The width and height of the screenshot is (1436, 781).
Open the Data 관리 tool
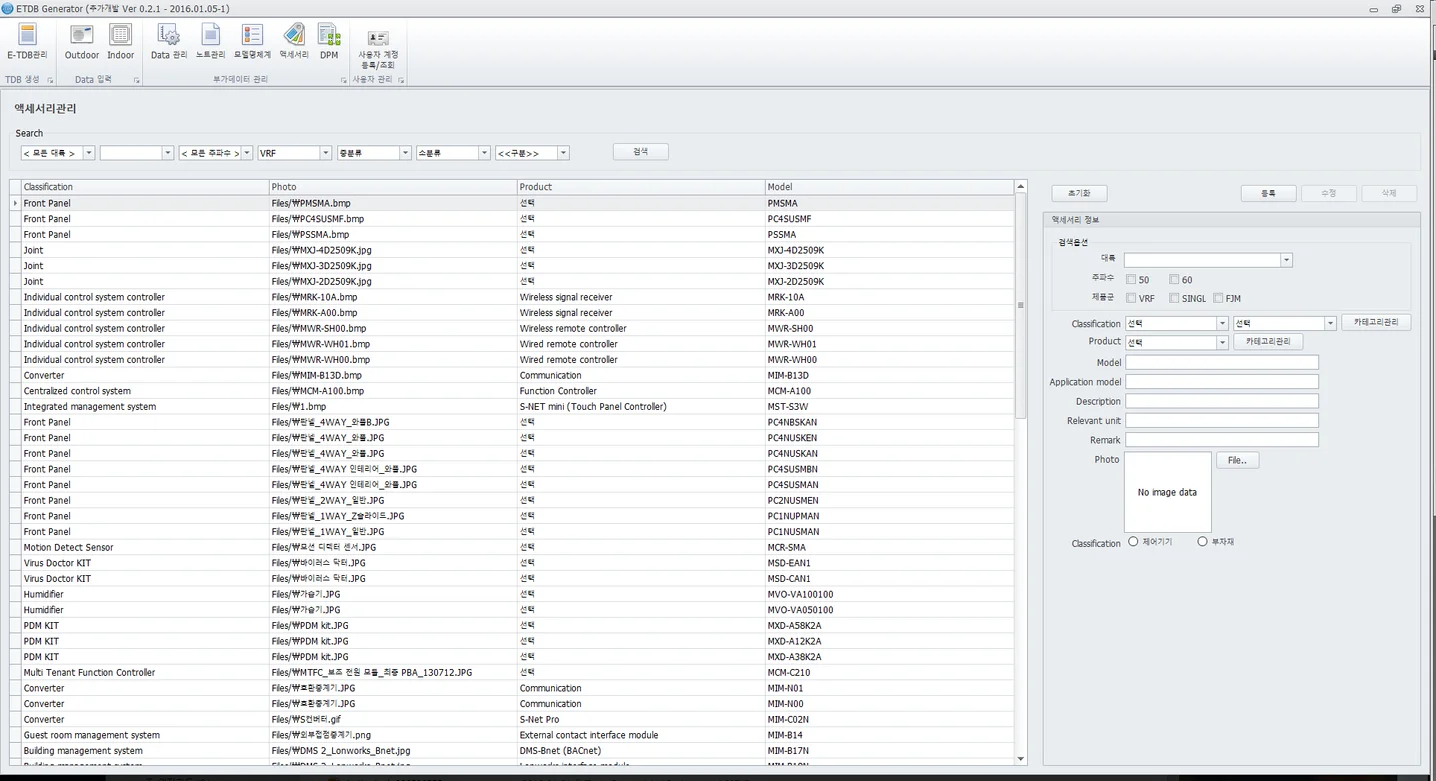tap(169, 42)
